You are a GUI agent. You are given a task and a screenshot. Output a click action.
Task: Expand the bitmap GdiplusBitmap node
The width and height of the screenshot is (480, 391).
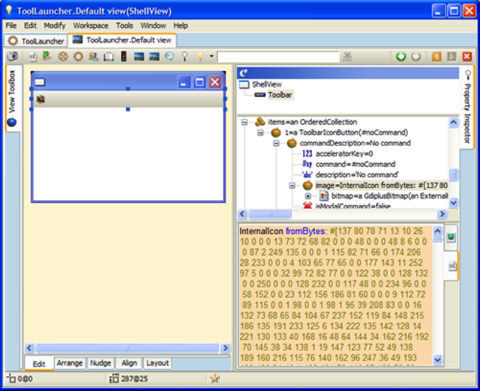pyautogui.click(x=308, y=196)
